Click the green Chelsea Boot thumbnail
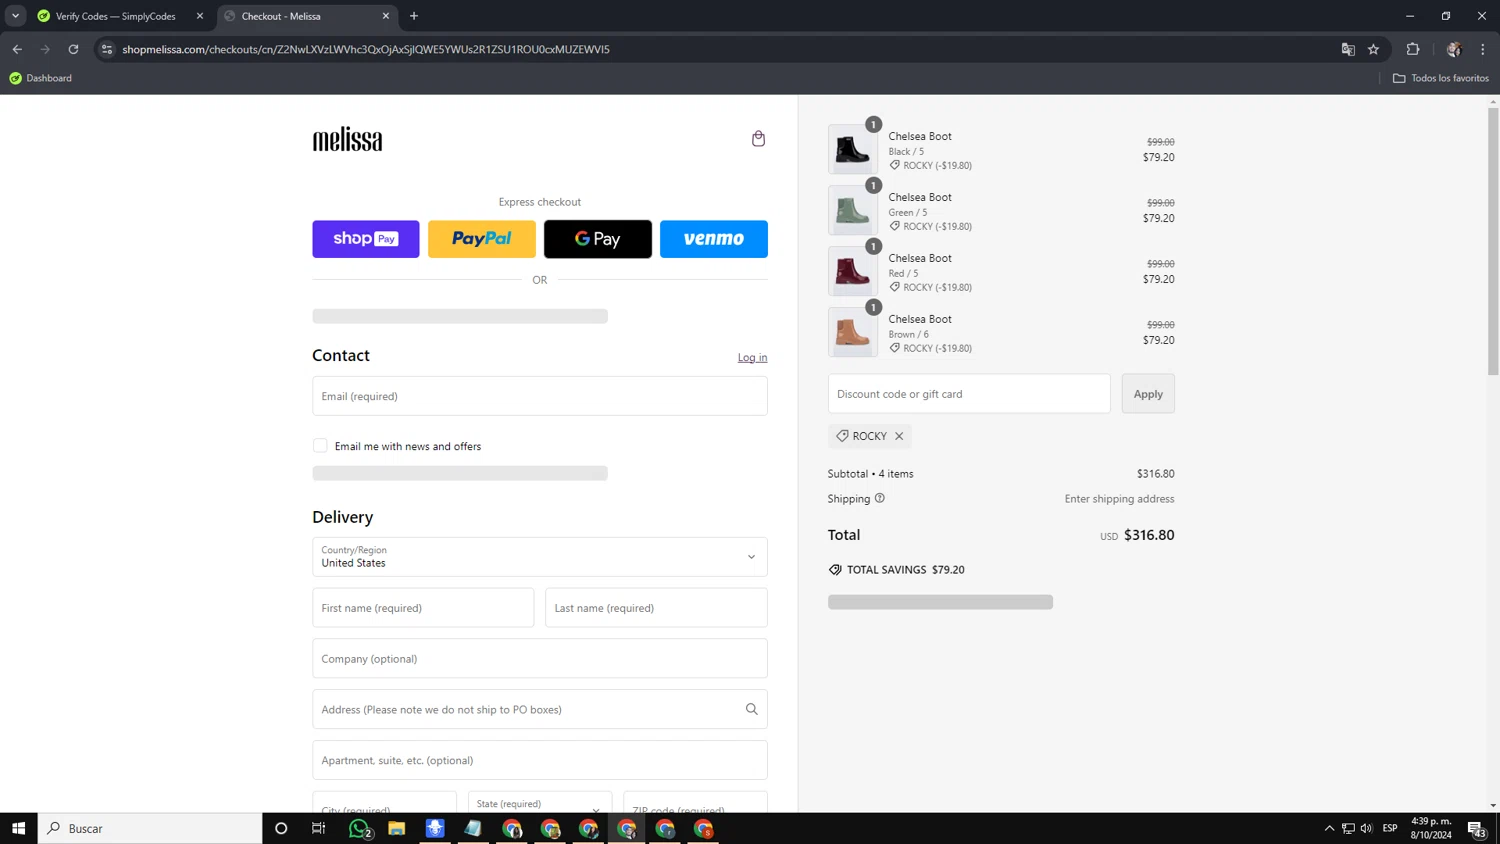 tap(853, 211)
